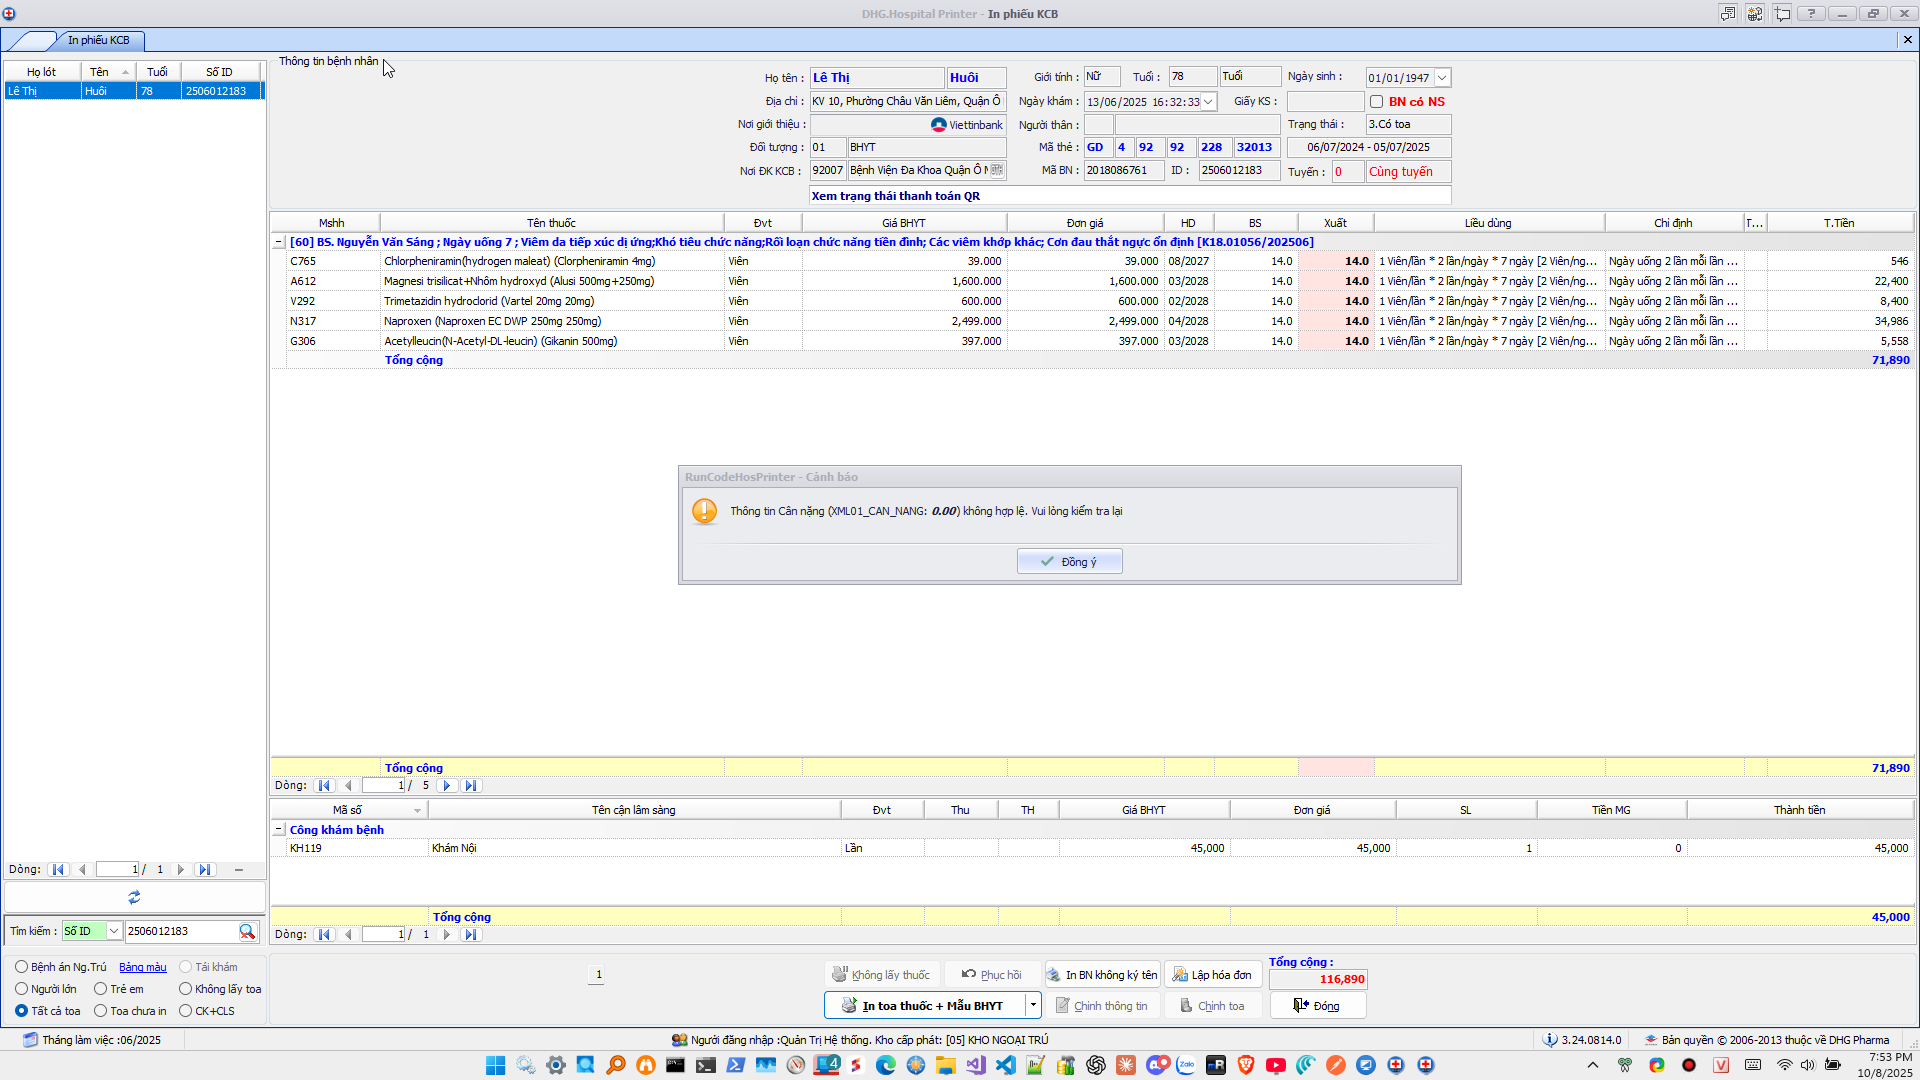Viewport: 1920px width, 1080px height.
Task: Jump to last page of medicine list
Action: click(x=471, y=786)
